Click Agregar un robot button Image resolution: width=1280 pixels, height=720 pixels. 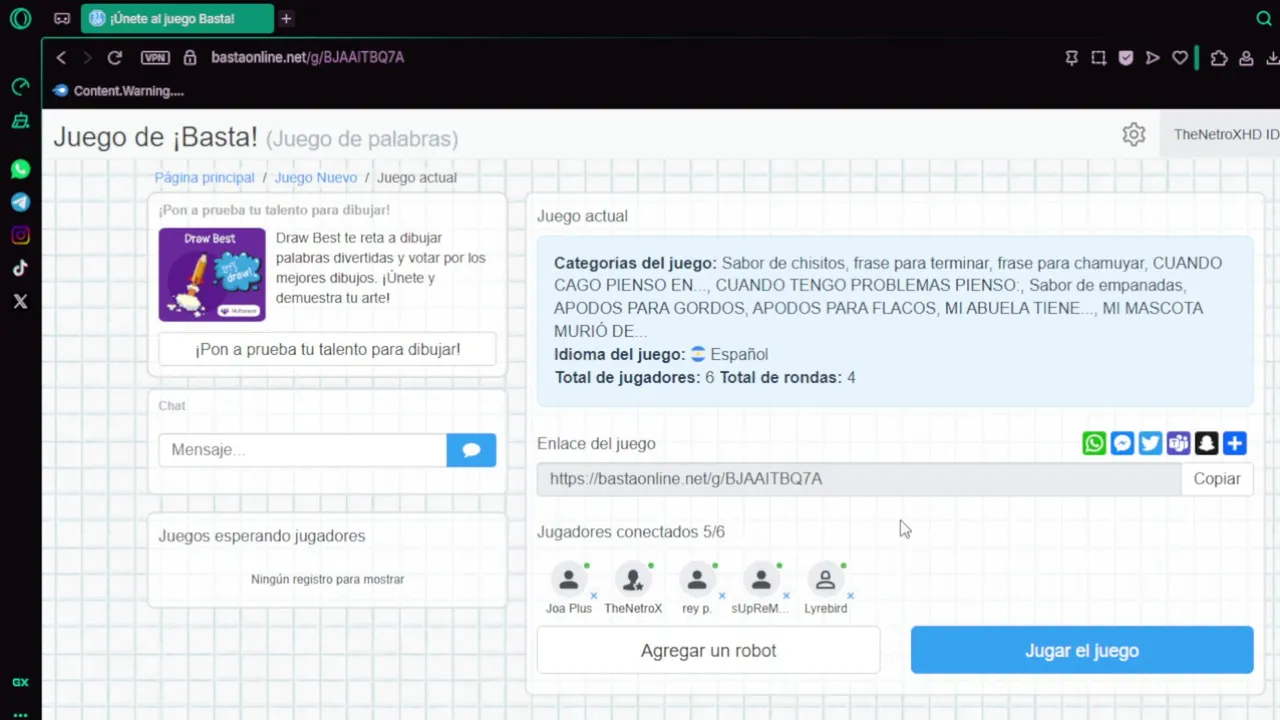point(708,650)
